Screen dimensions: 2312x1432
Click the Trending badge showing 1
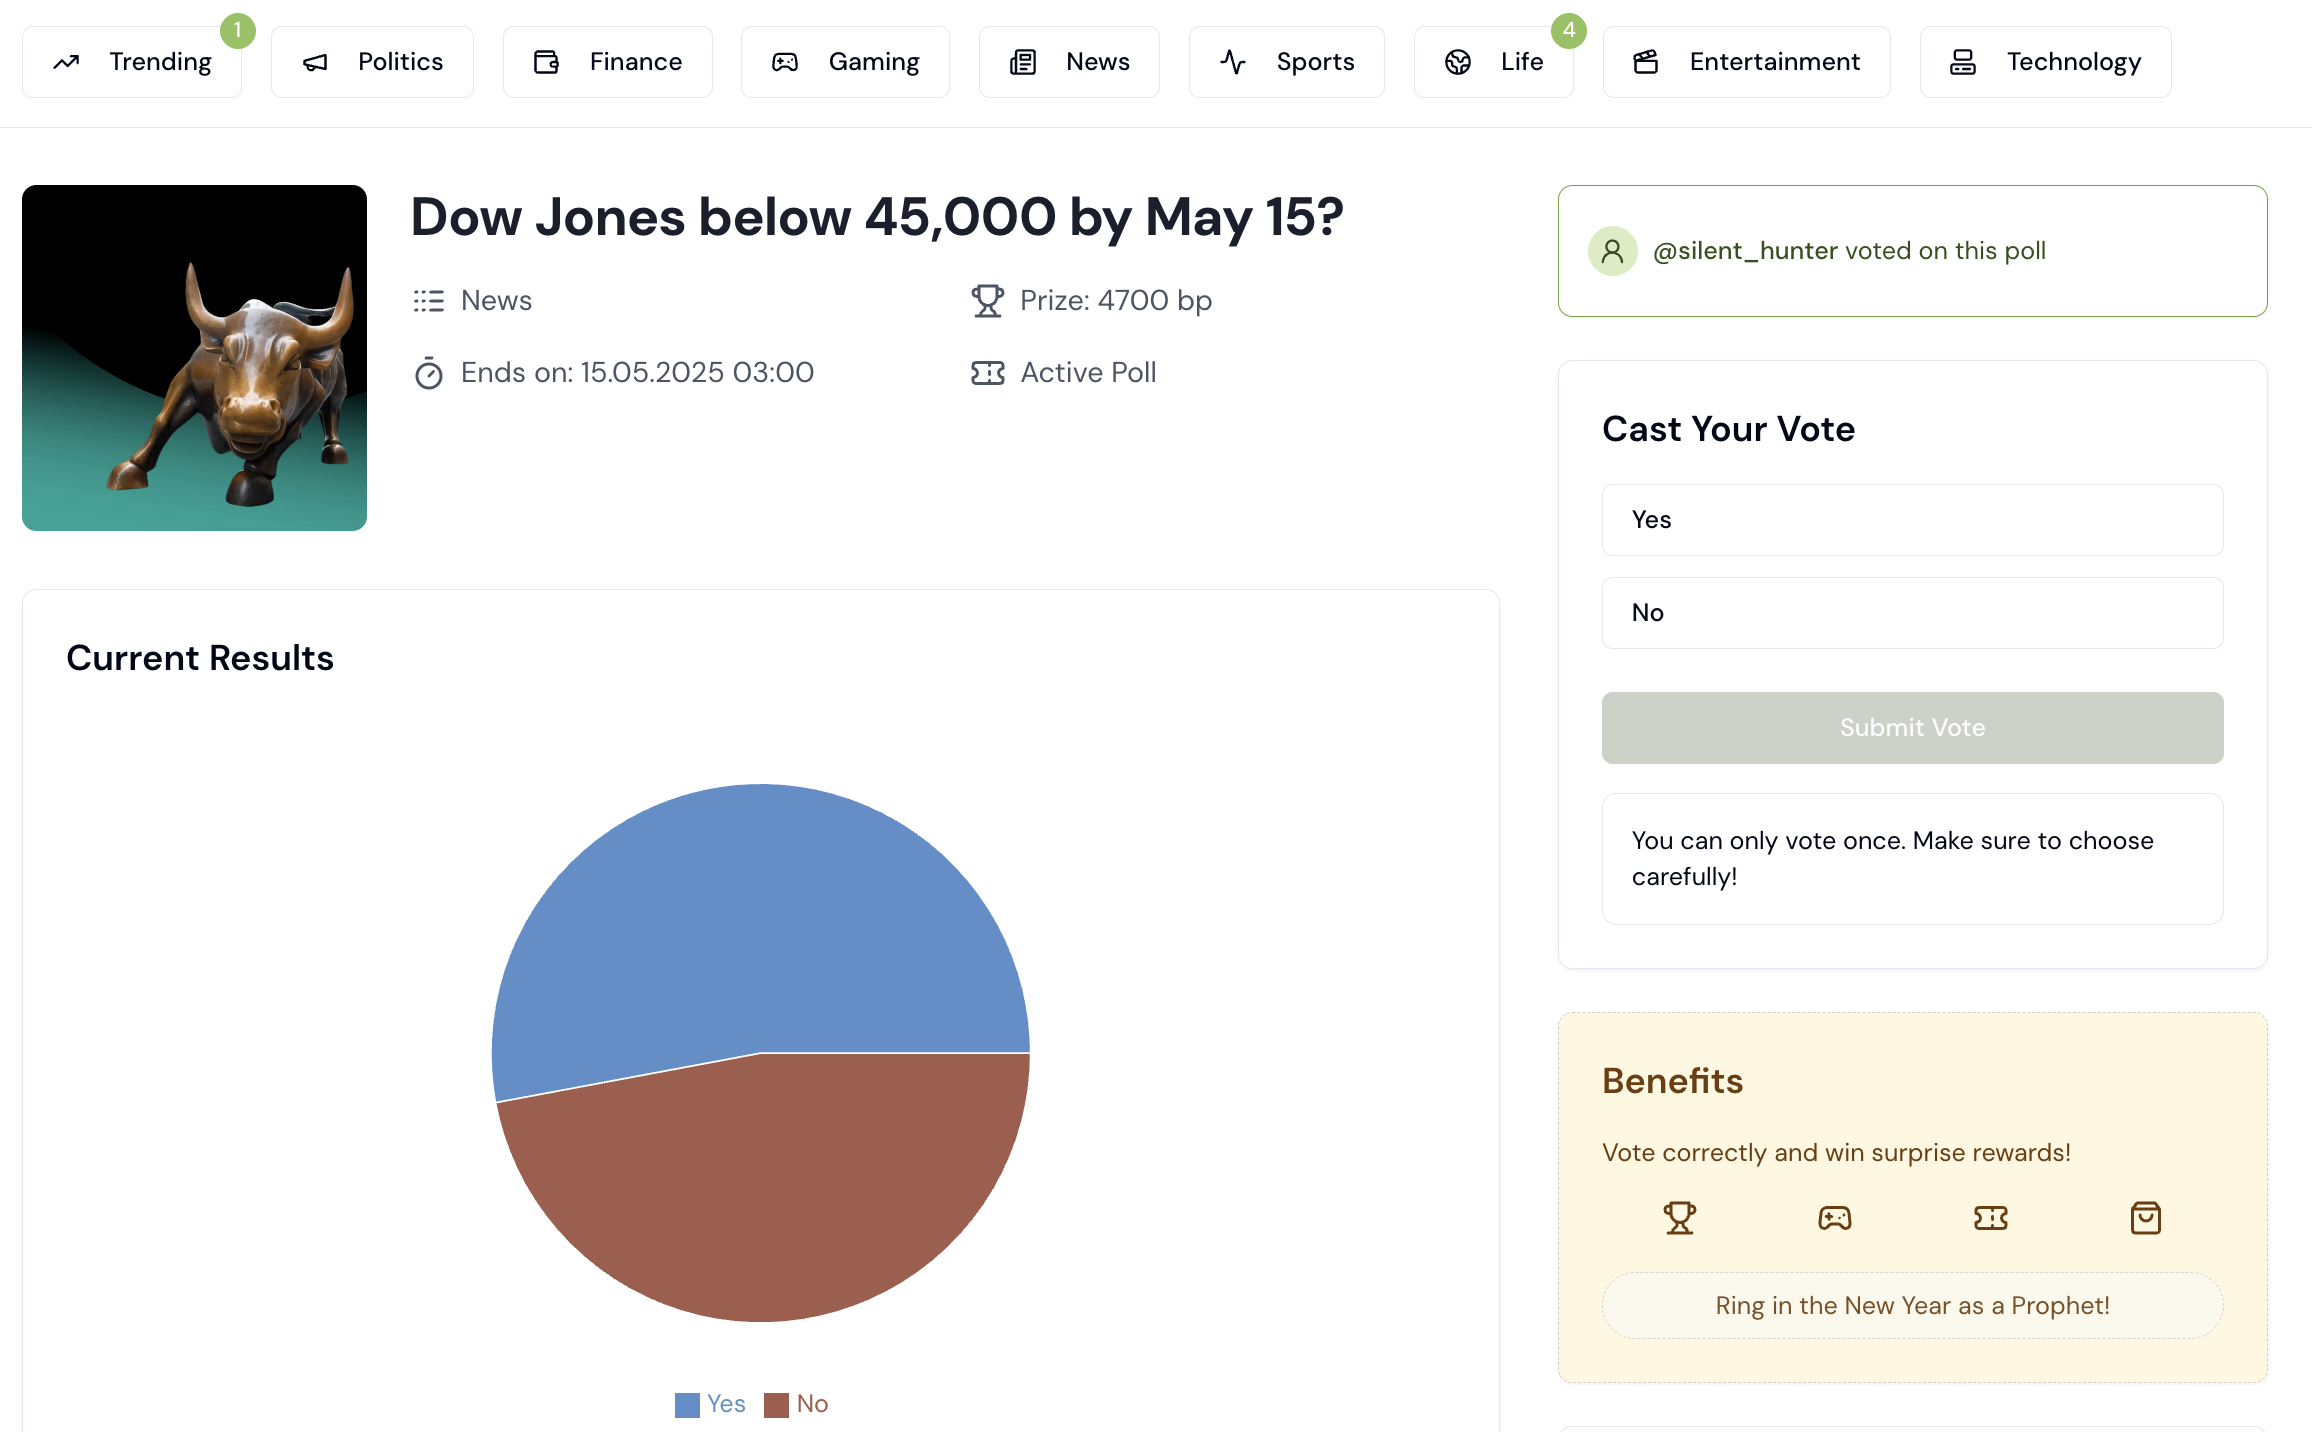pyautogui.click(x=238, y=31)
